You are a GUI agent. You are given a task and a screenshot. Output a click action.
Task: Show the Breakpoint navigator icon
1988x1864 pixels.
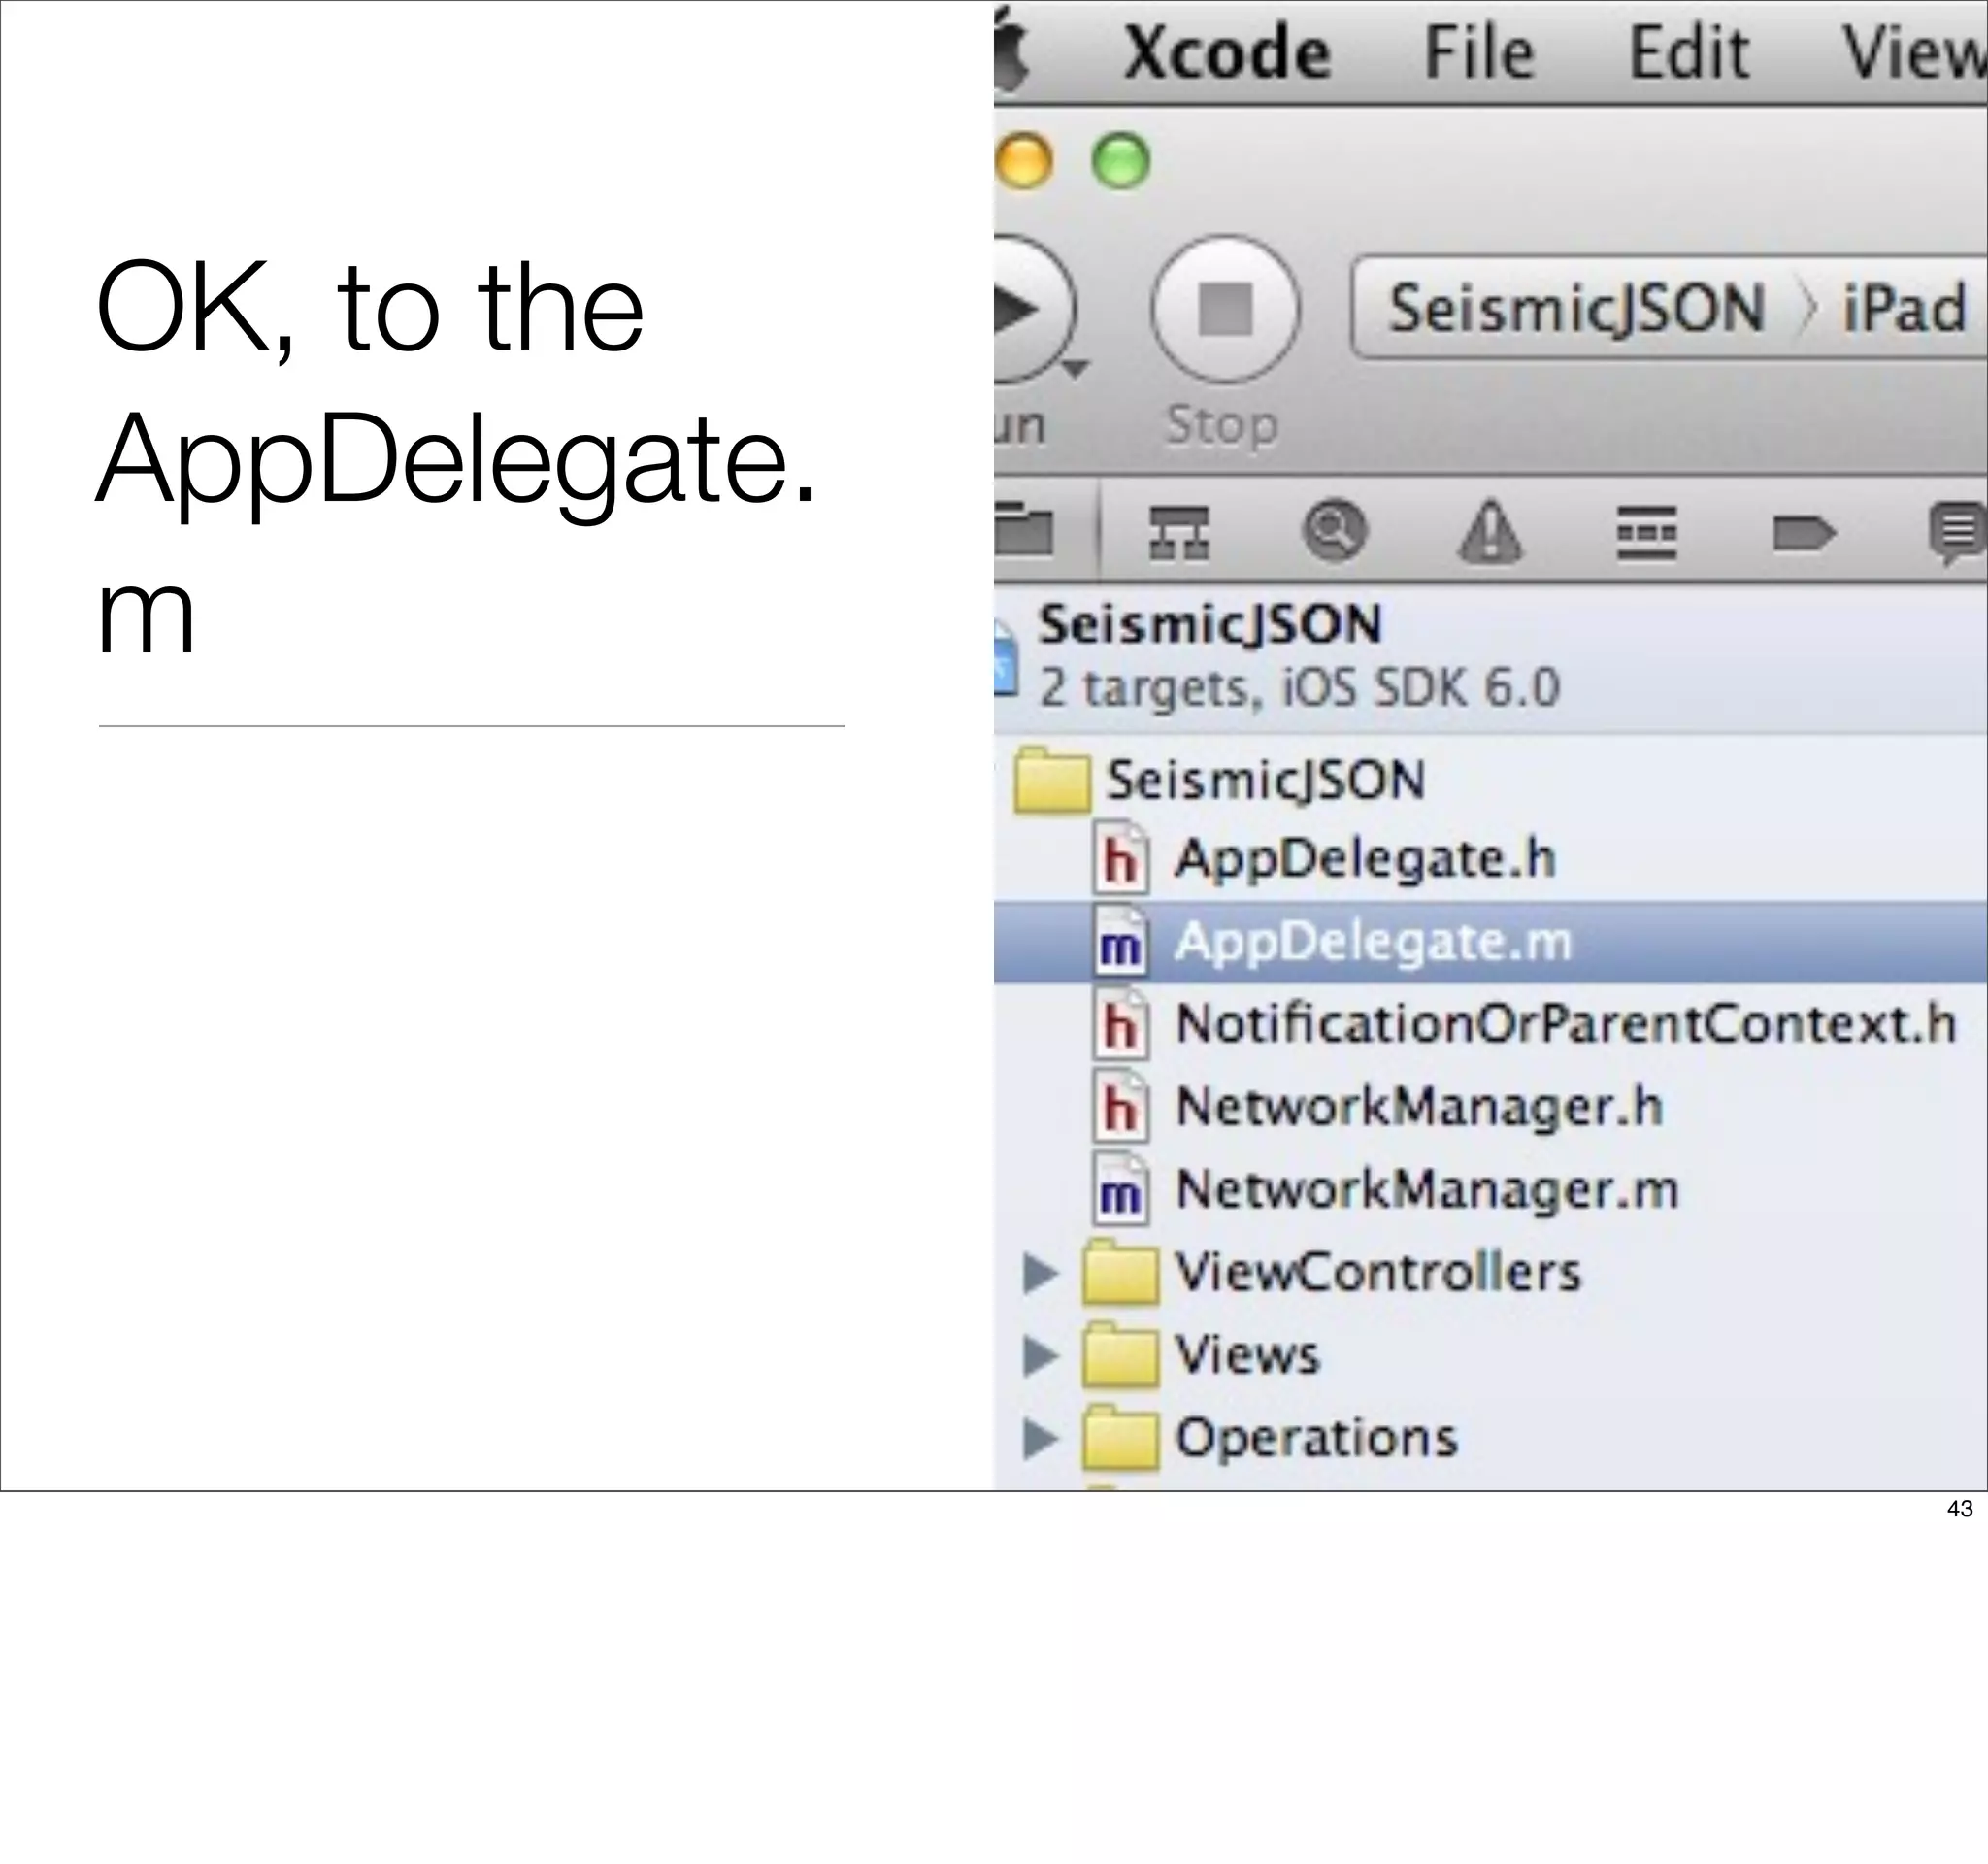click(x=1803, y=533)
